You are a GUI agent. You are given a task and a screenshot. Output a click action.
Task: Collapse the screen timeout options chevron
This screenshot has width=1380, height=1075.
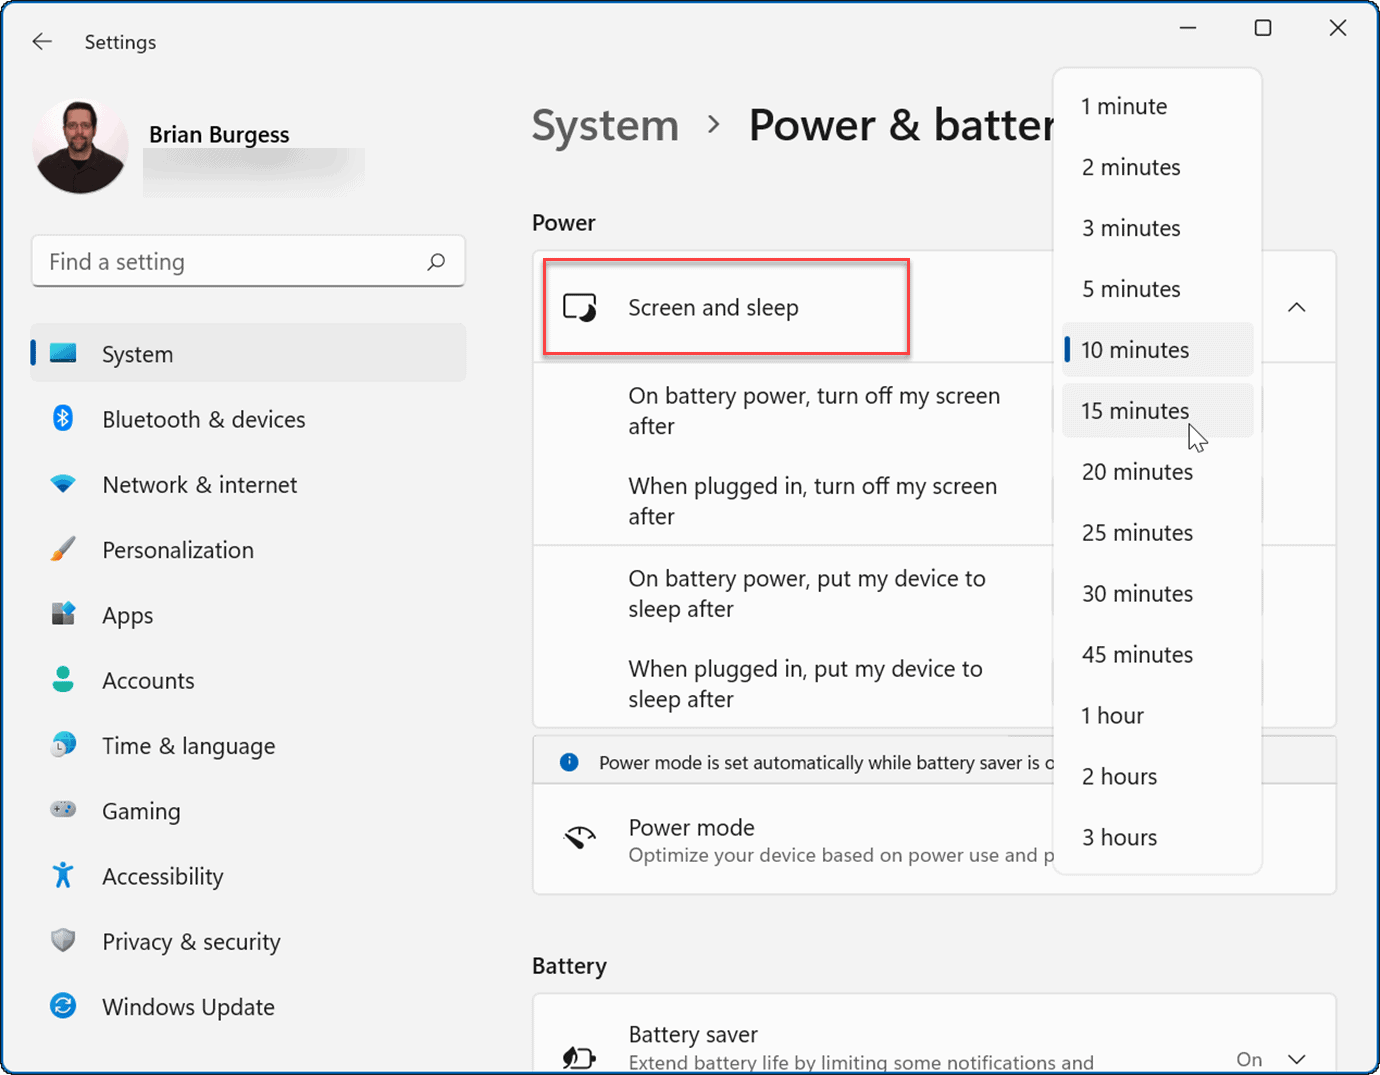(1297, 308)
